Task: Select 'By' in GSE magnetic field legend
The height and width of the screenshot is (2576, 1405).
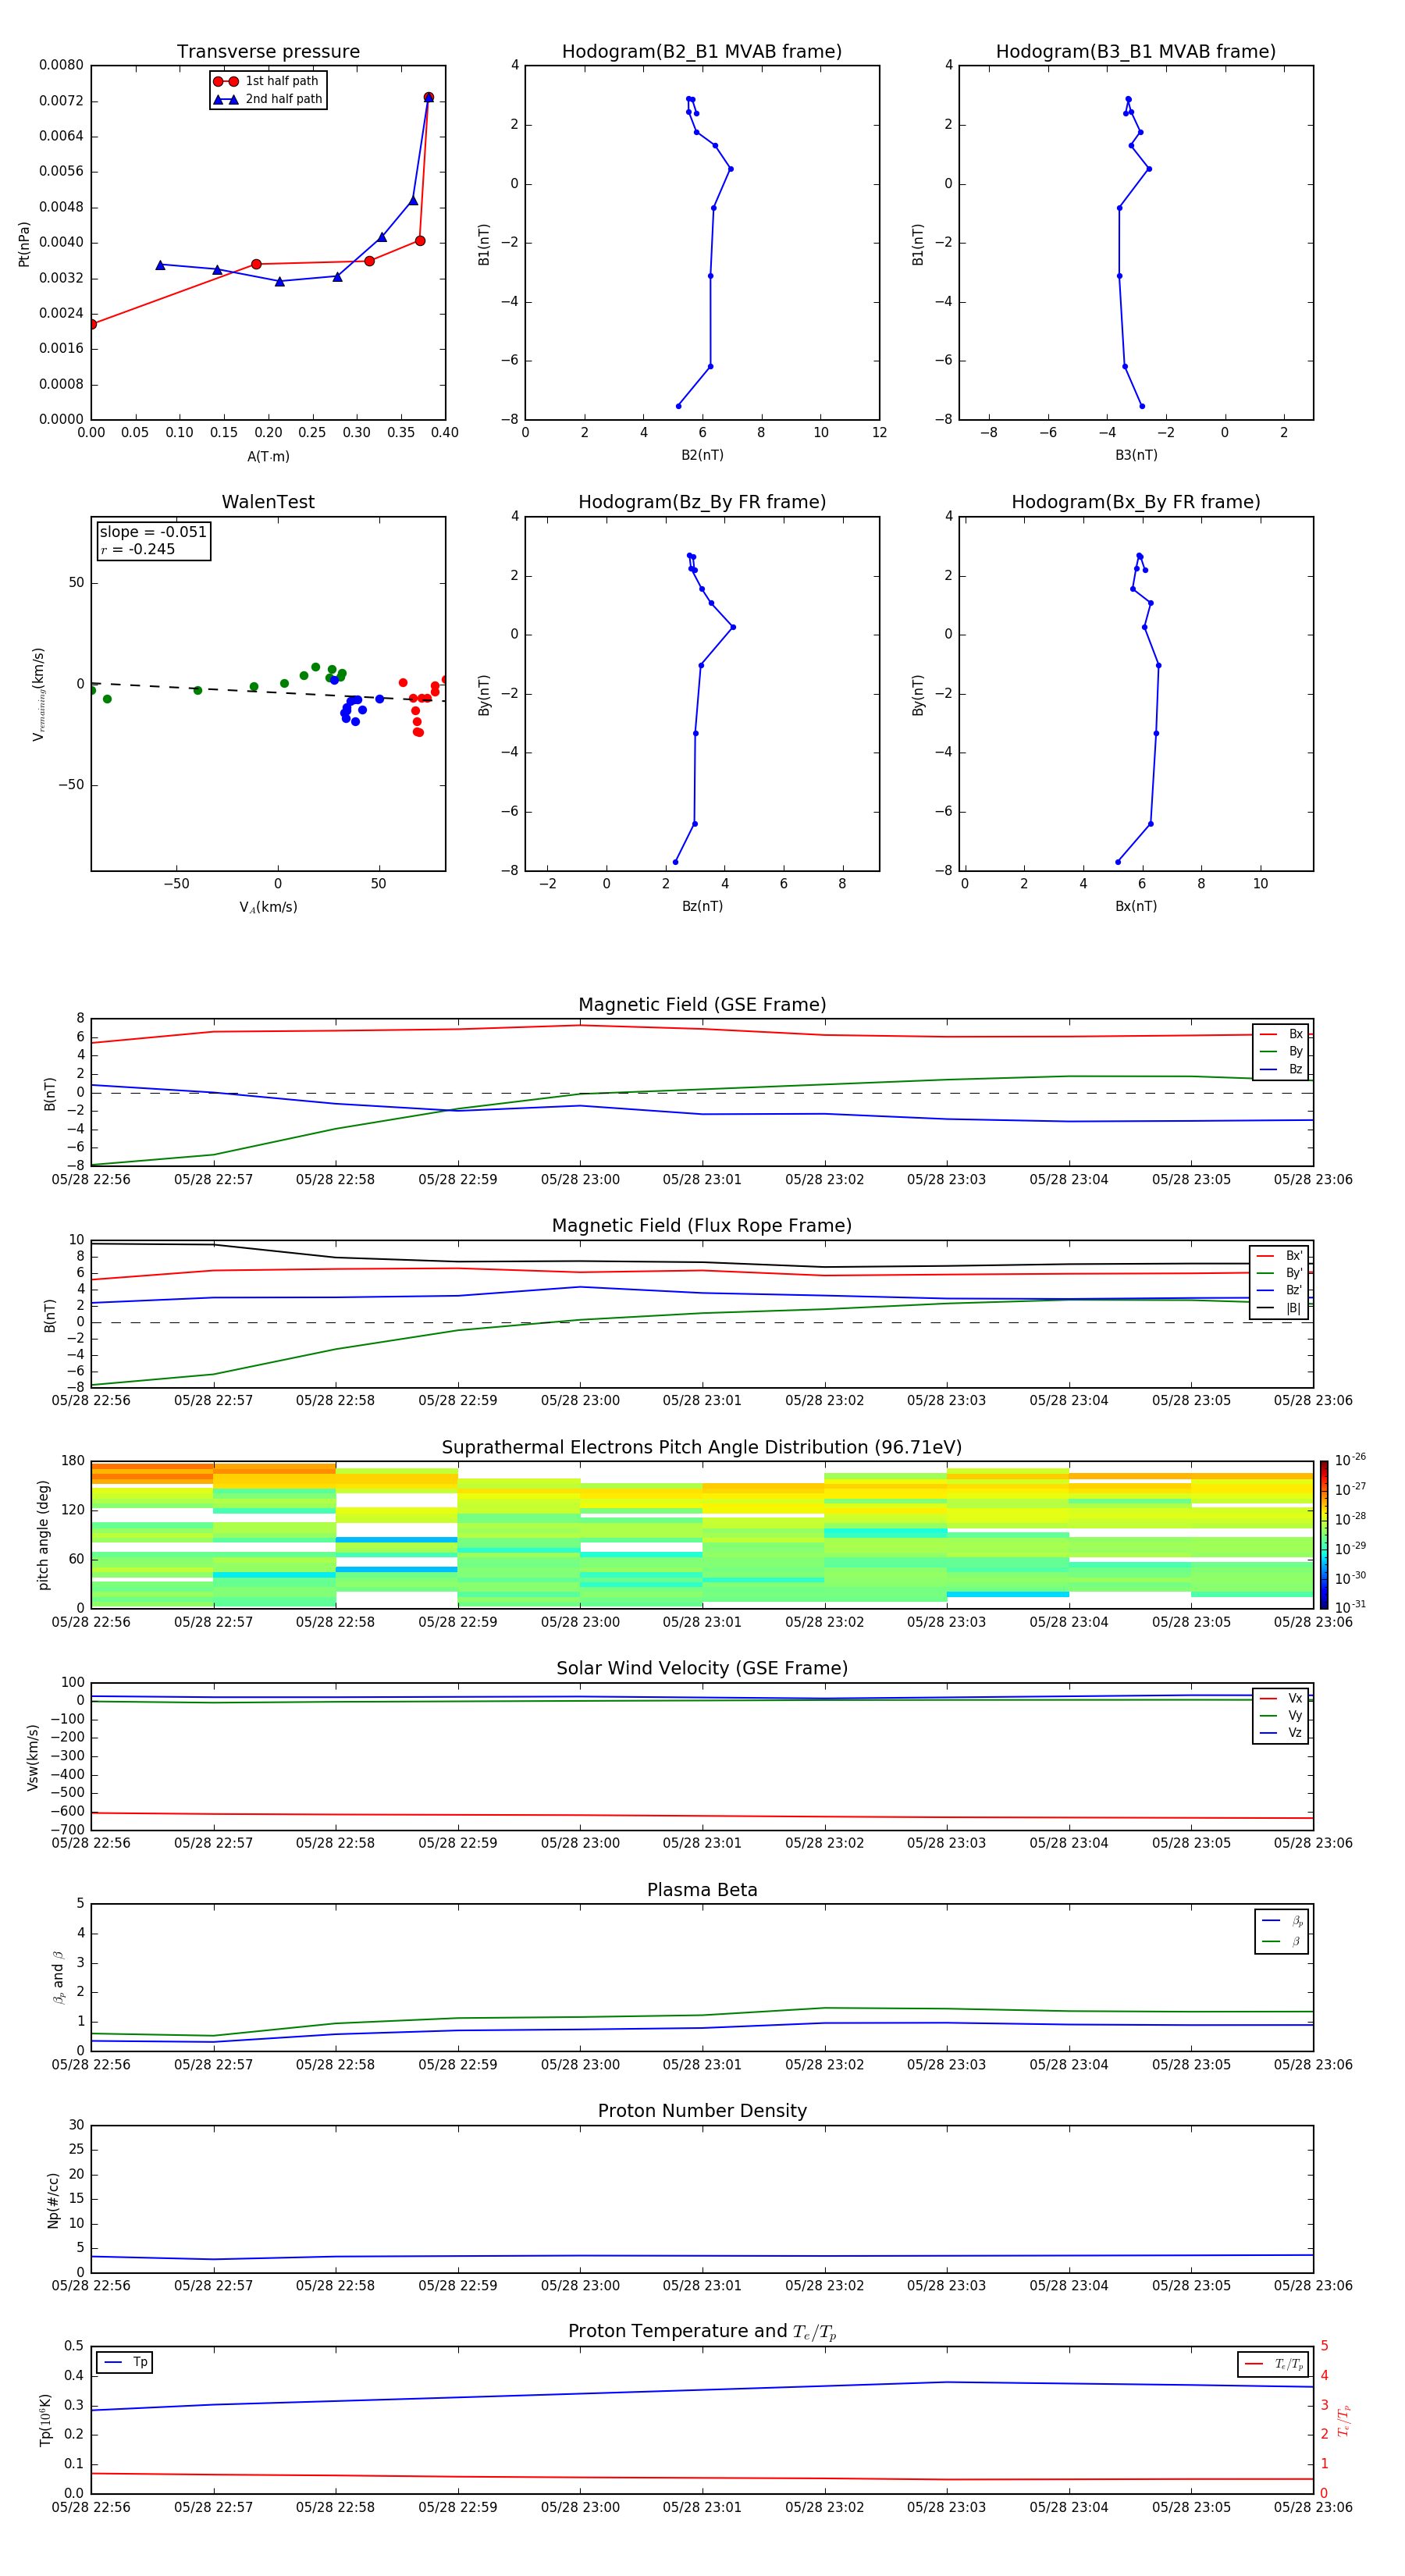Action: [1281, 1051]
